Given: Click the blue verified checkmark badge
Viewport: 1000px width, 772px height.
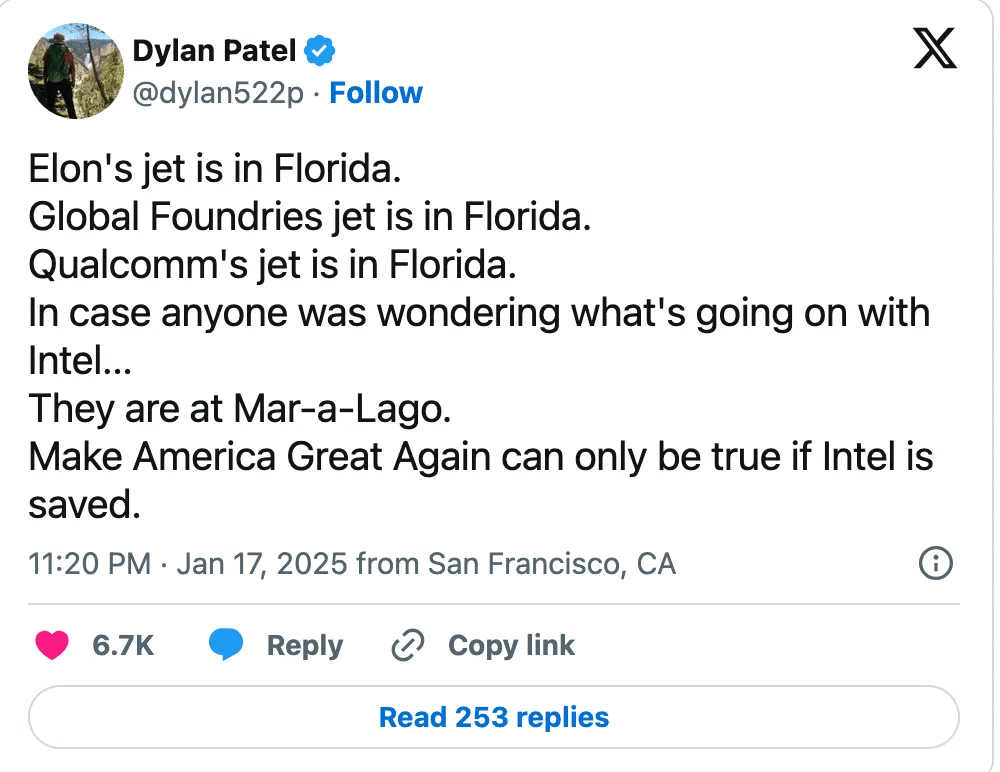Looking at the screenshot, I should 320,49.
